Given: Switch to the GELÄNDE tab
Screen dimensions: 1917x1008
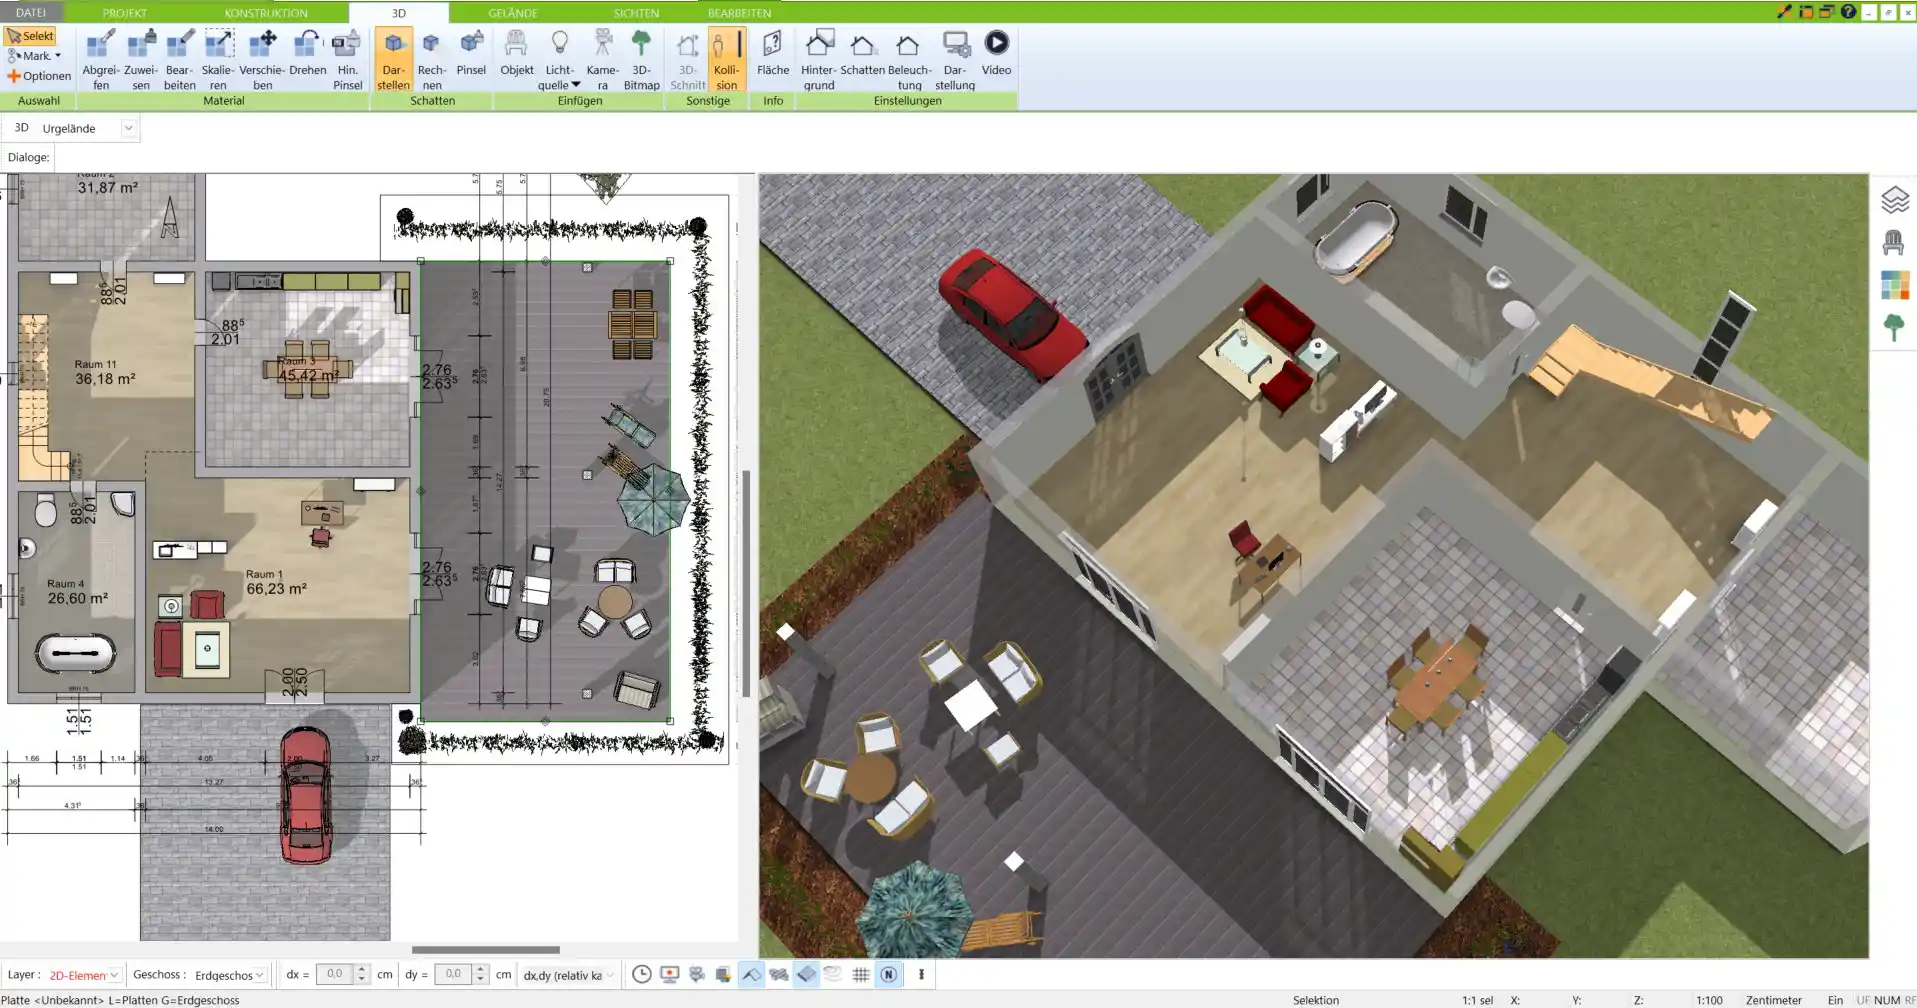Looking at the screenshot, I should (x=513, y=13).
